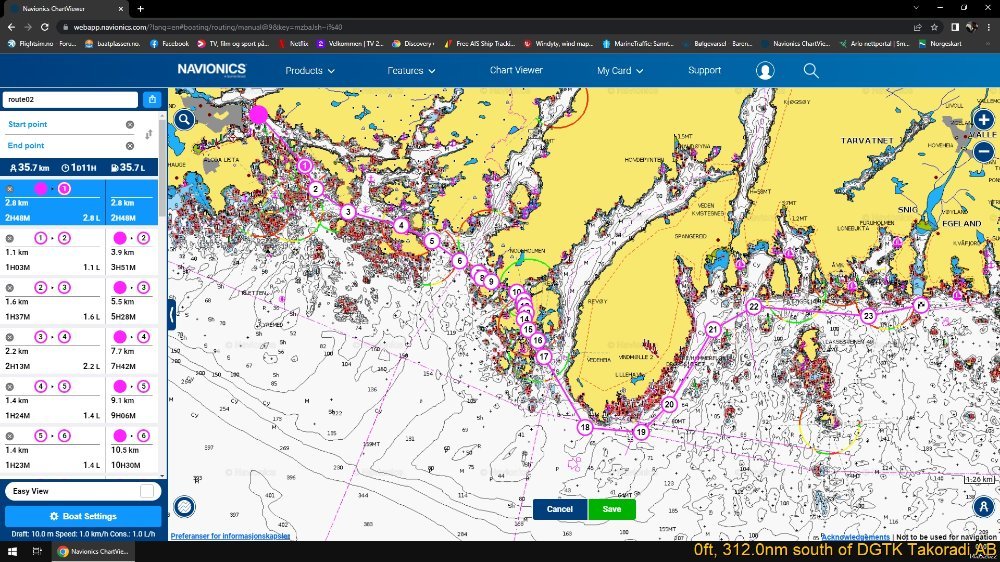Click the End point field

pos(64,146)
